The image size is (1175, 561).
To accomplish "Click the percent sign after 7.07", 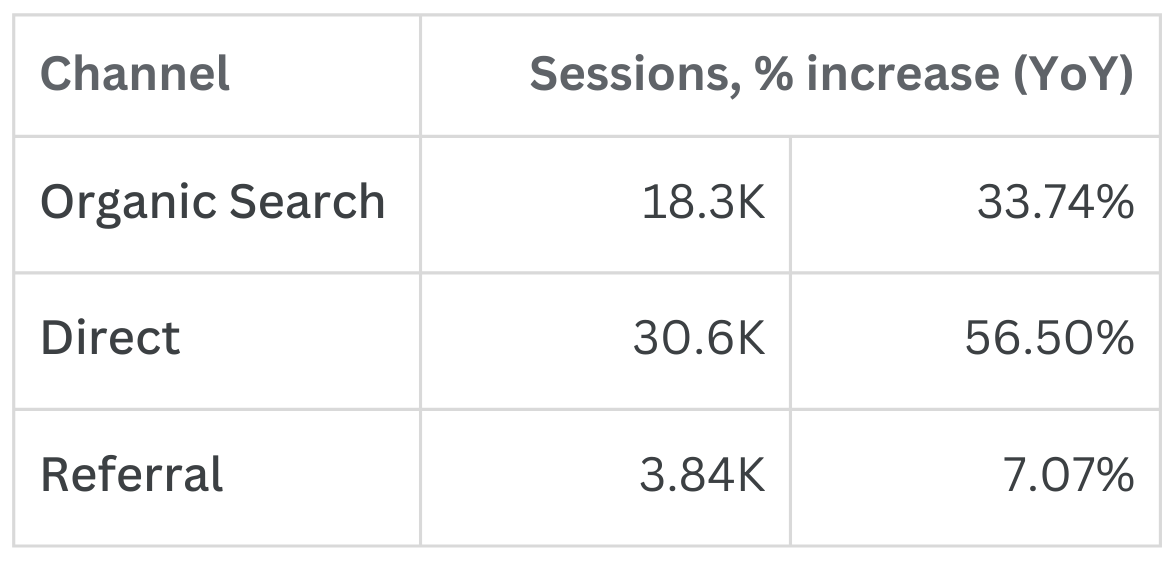I will (1115, 476).
